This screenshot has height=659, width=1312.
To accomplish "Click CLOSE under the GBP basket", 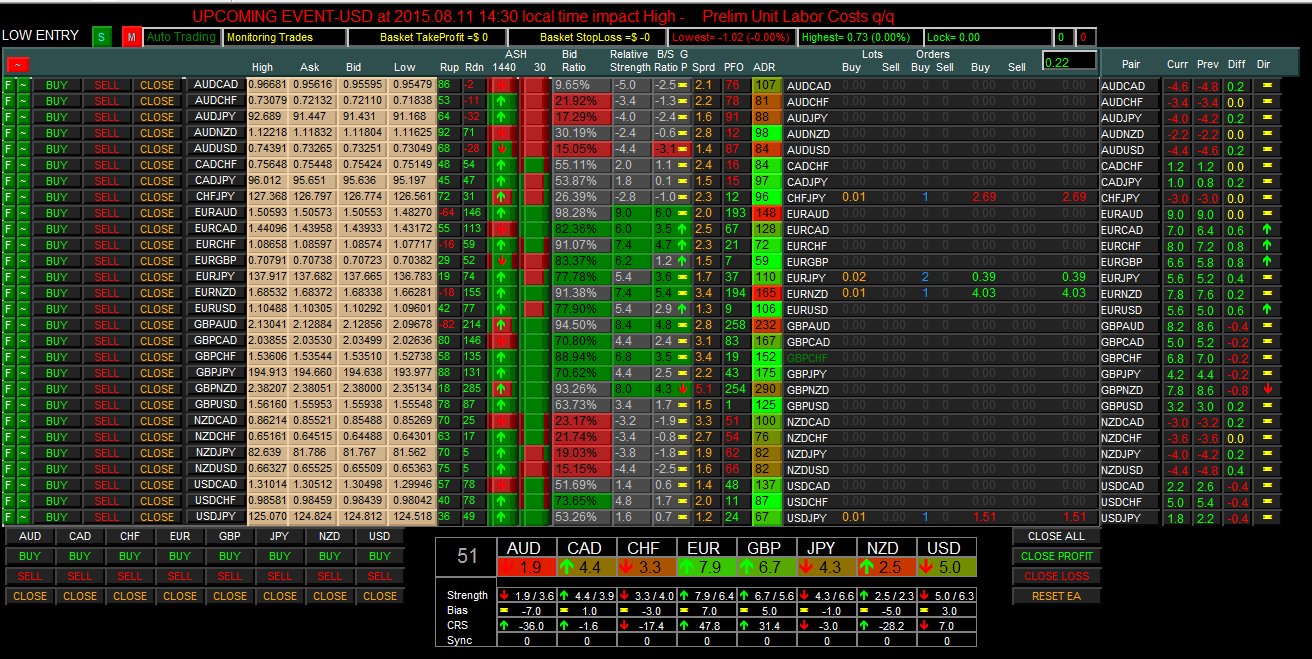I will click(x=230, y=596).
